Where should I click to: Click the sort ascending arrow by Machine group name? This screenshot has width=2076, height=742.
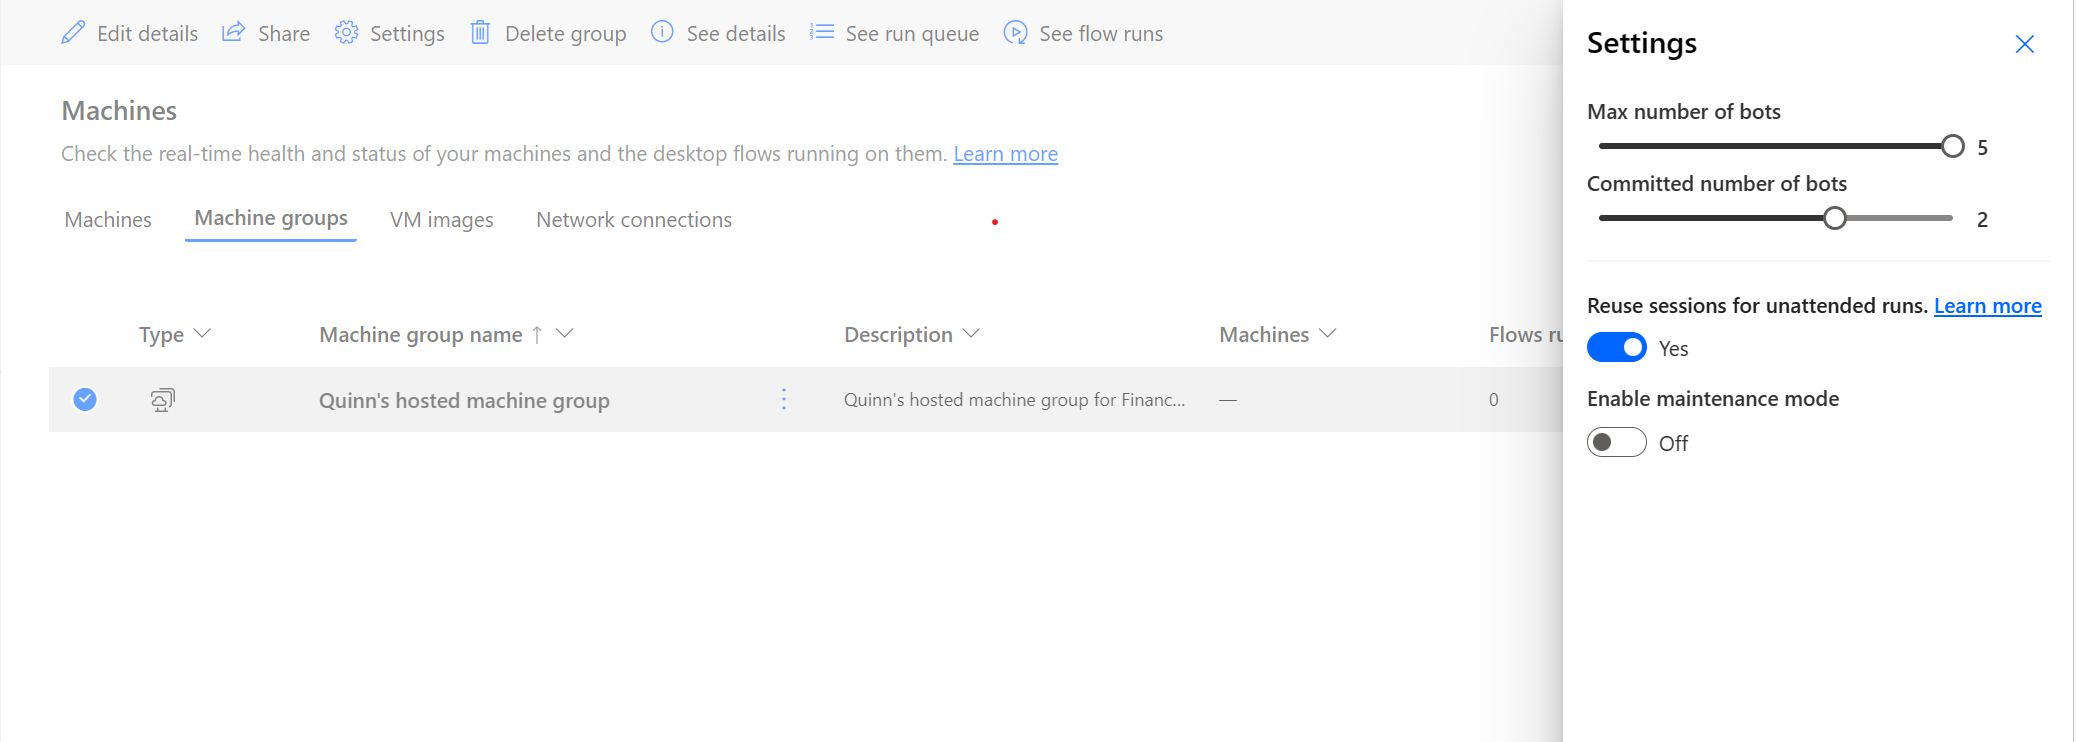point(537,334)
